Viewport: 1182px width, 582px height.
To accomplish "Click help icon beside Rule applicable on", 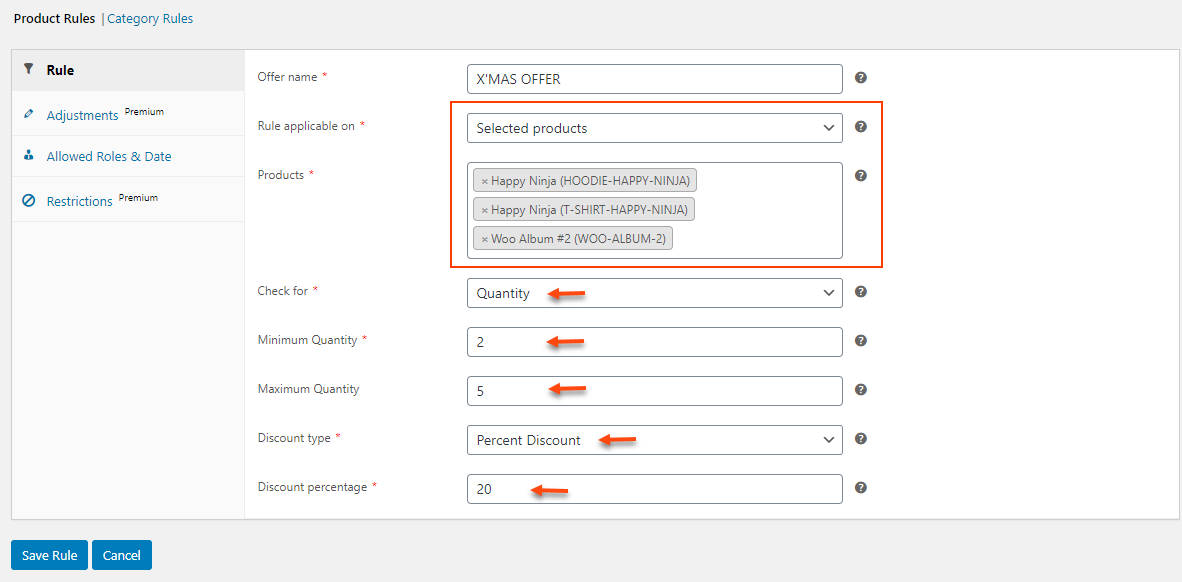I will [861, 127].
